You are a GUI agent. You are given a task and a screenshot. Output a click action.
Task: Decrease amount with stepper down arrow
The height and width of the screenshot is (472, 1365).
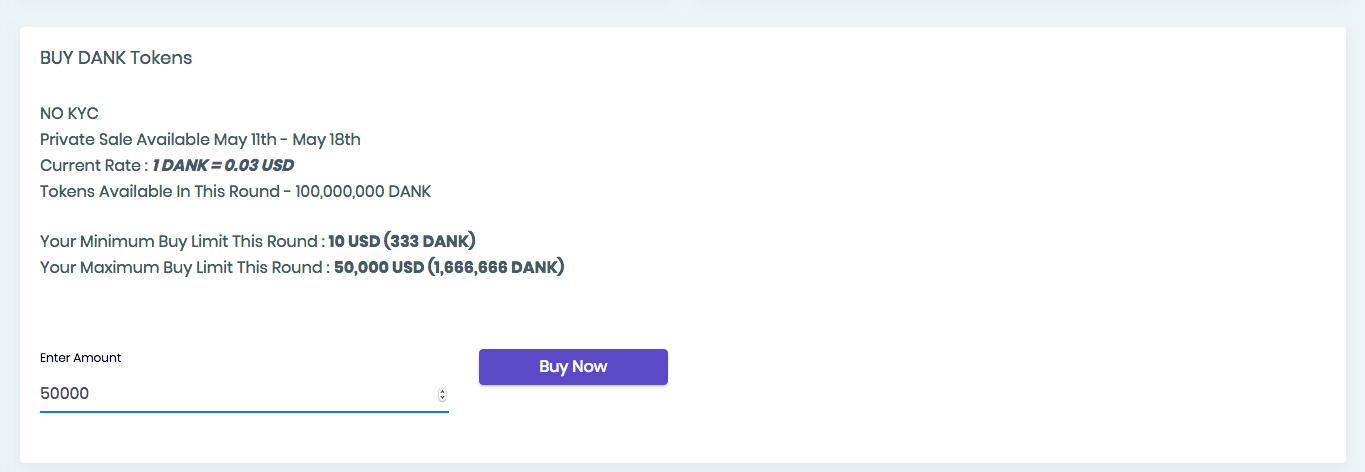click(x=442, y=399)
